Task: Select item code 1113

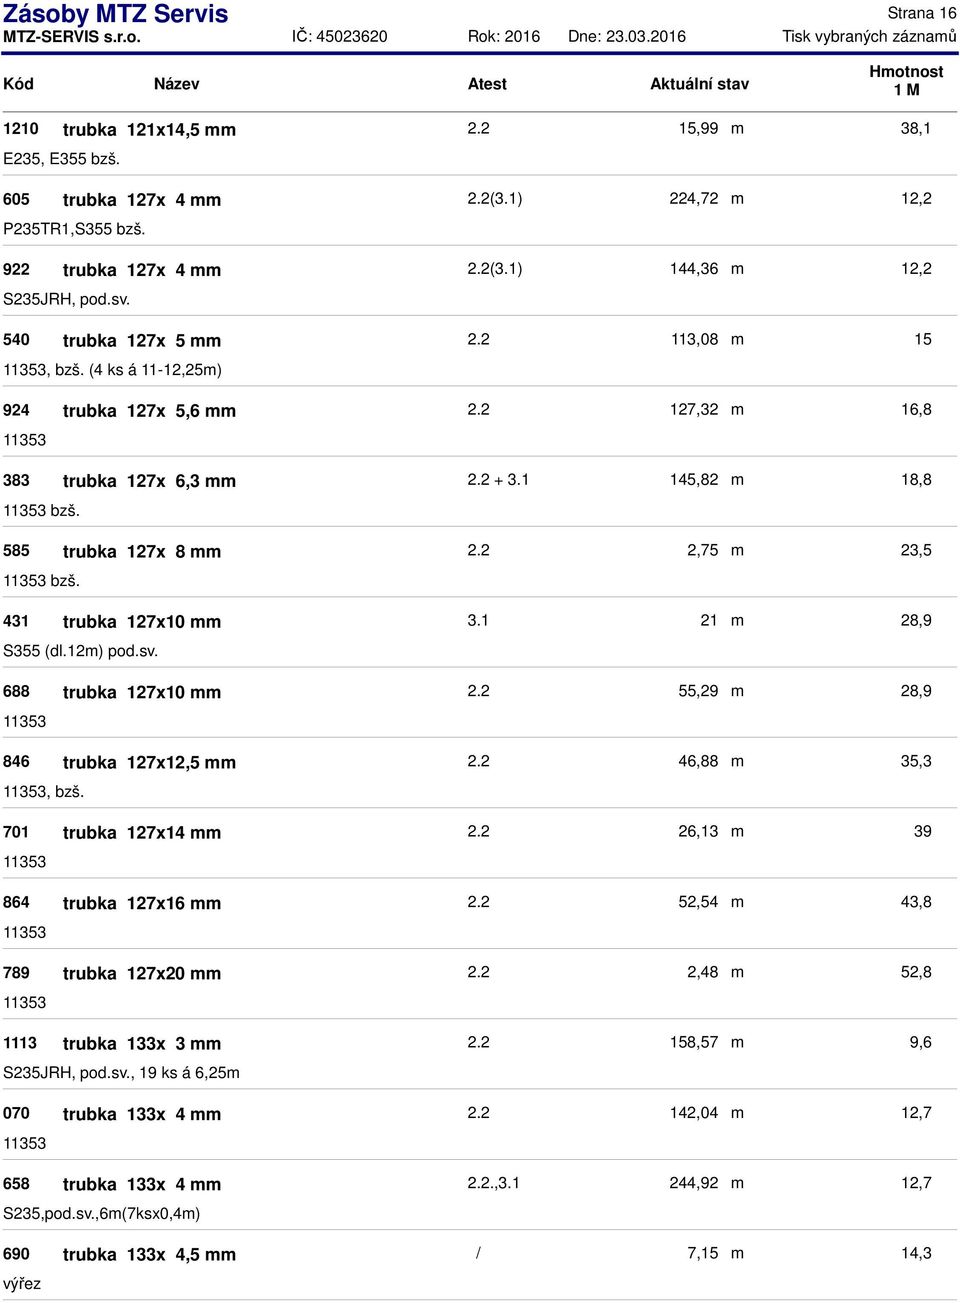Action: tap(20, 1043)
